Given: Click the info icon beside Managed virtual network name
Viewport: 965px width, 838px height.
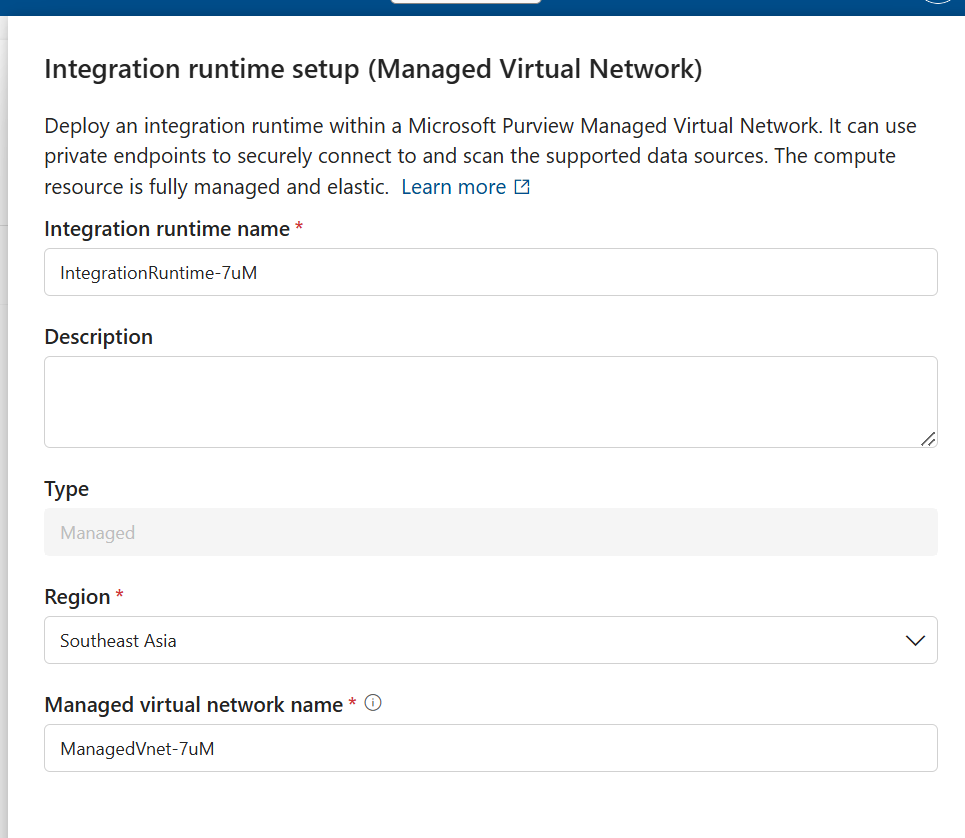Looking at the screenshot, I should (372, 703).
